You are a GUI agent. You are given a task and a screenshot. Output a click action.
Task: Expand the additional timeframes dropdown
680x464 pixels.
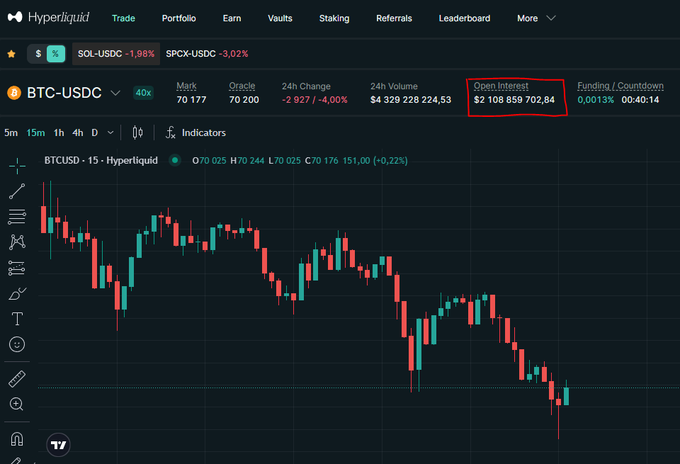point(111,133)
